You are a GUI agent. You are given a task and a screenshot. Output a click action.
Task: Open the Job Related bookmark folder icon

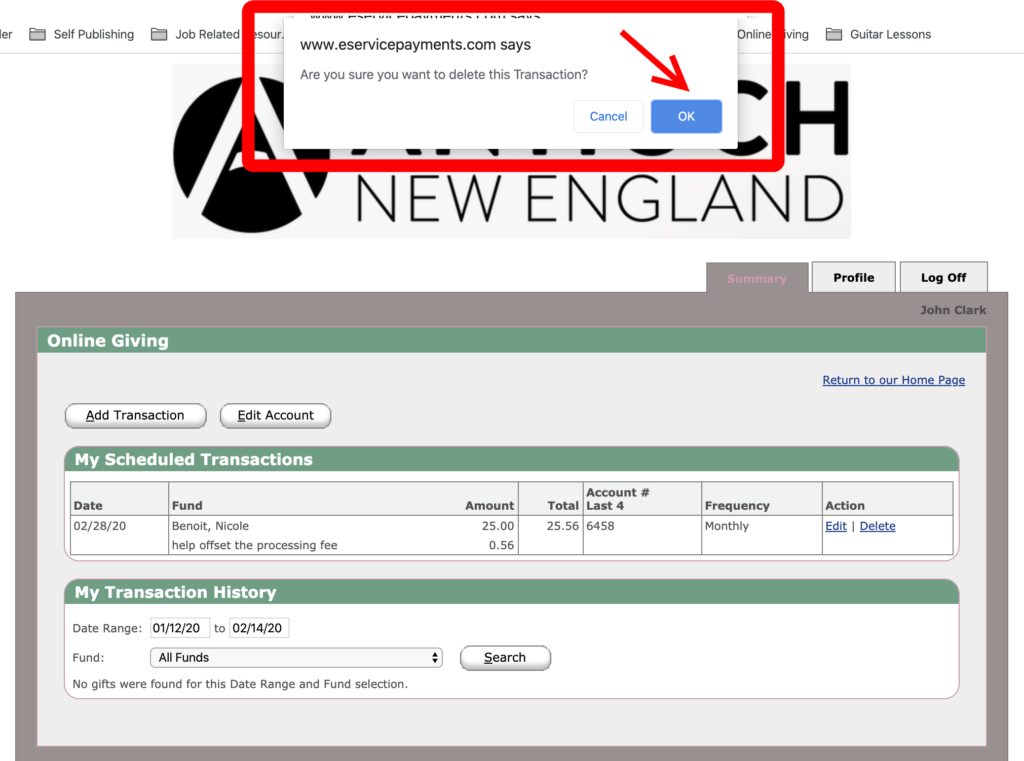159,34
